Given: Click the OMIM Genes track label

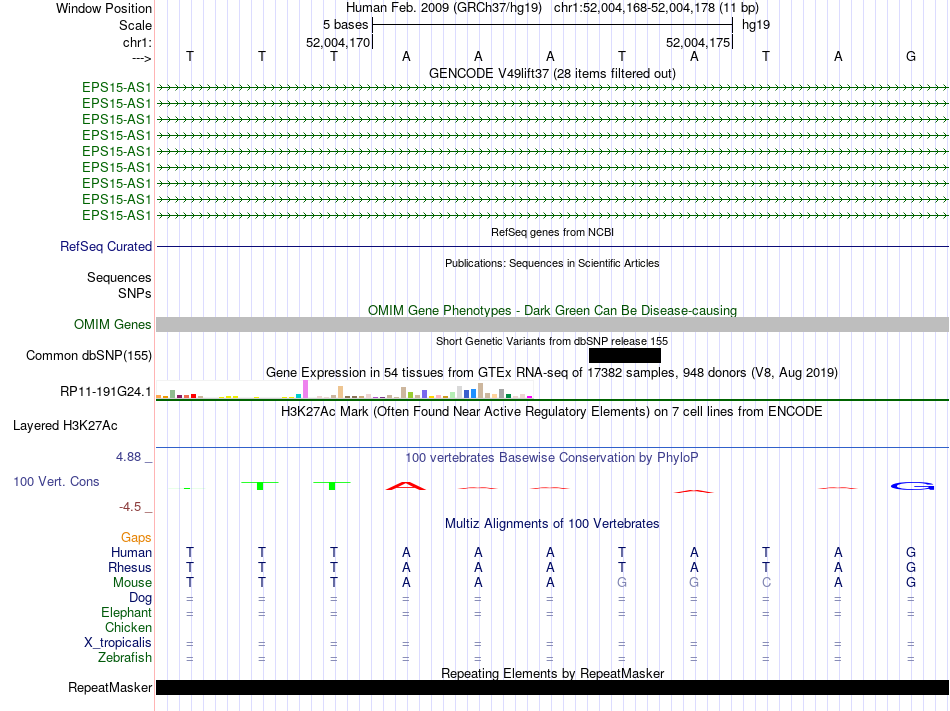Looking at the screenshot, I should (x=112, y=325).
